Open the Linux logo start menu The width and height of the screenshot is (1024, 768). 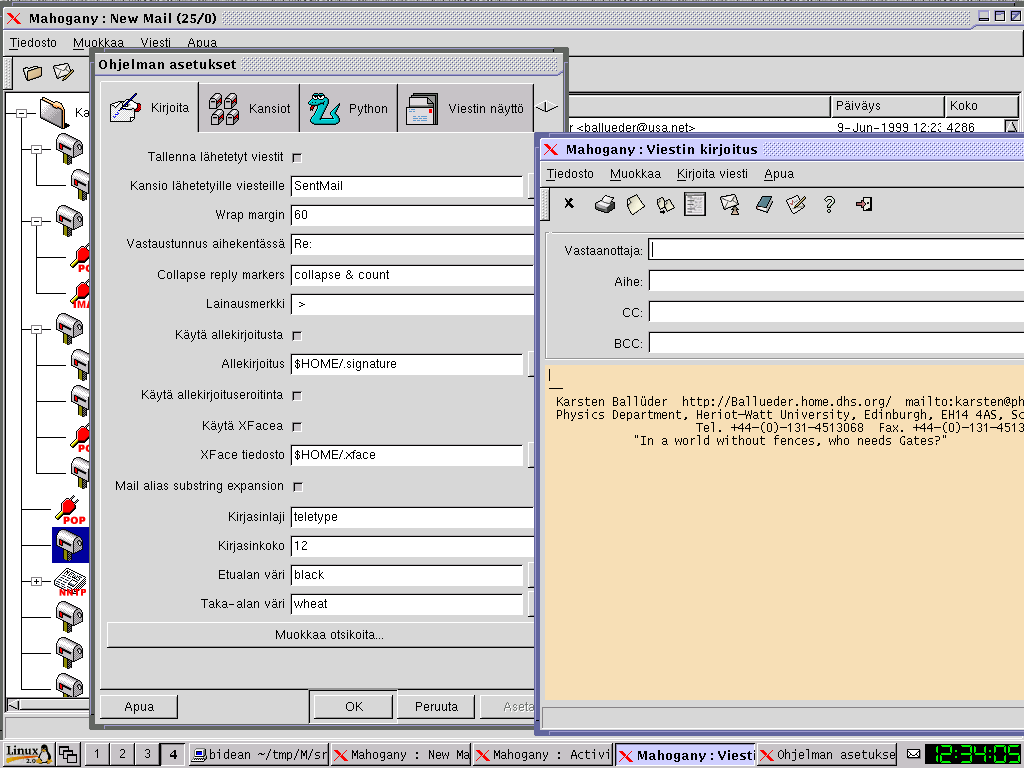28,754
